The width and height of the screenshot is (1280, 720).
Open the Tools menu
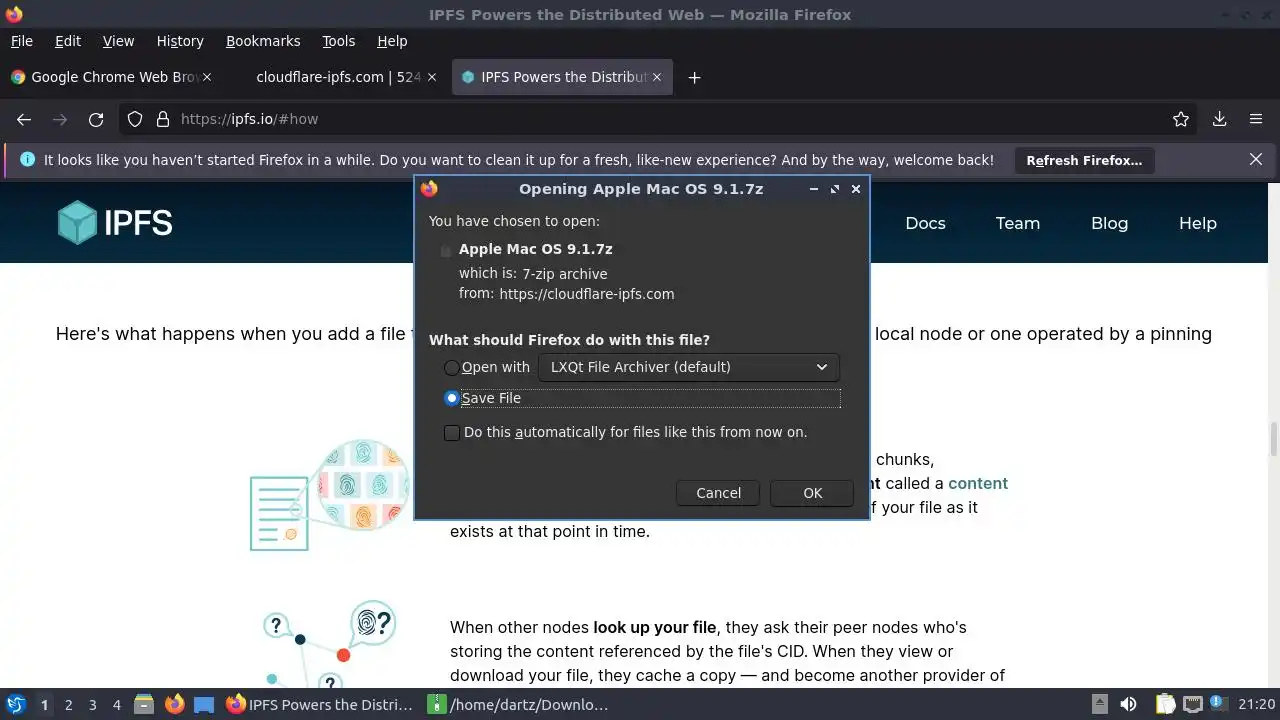point(338,41)
